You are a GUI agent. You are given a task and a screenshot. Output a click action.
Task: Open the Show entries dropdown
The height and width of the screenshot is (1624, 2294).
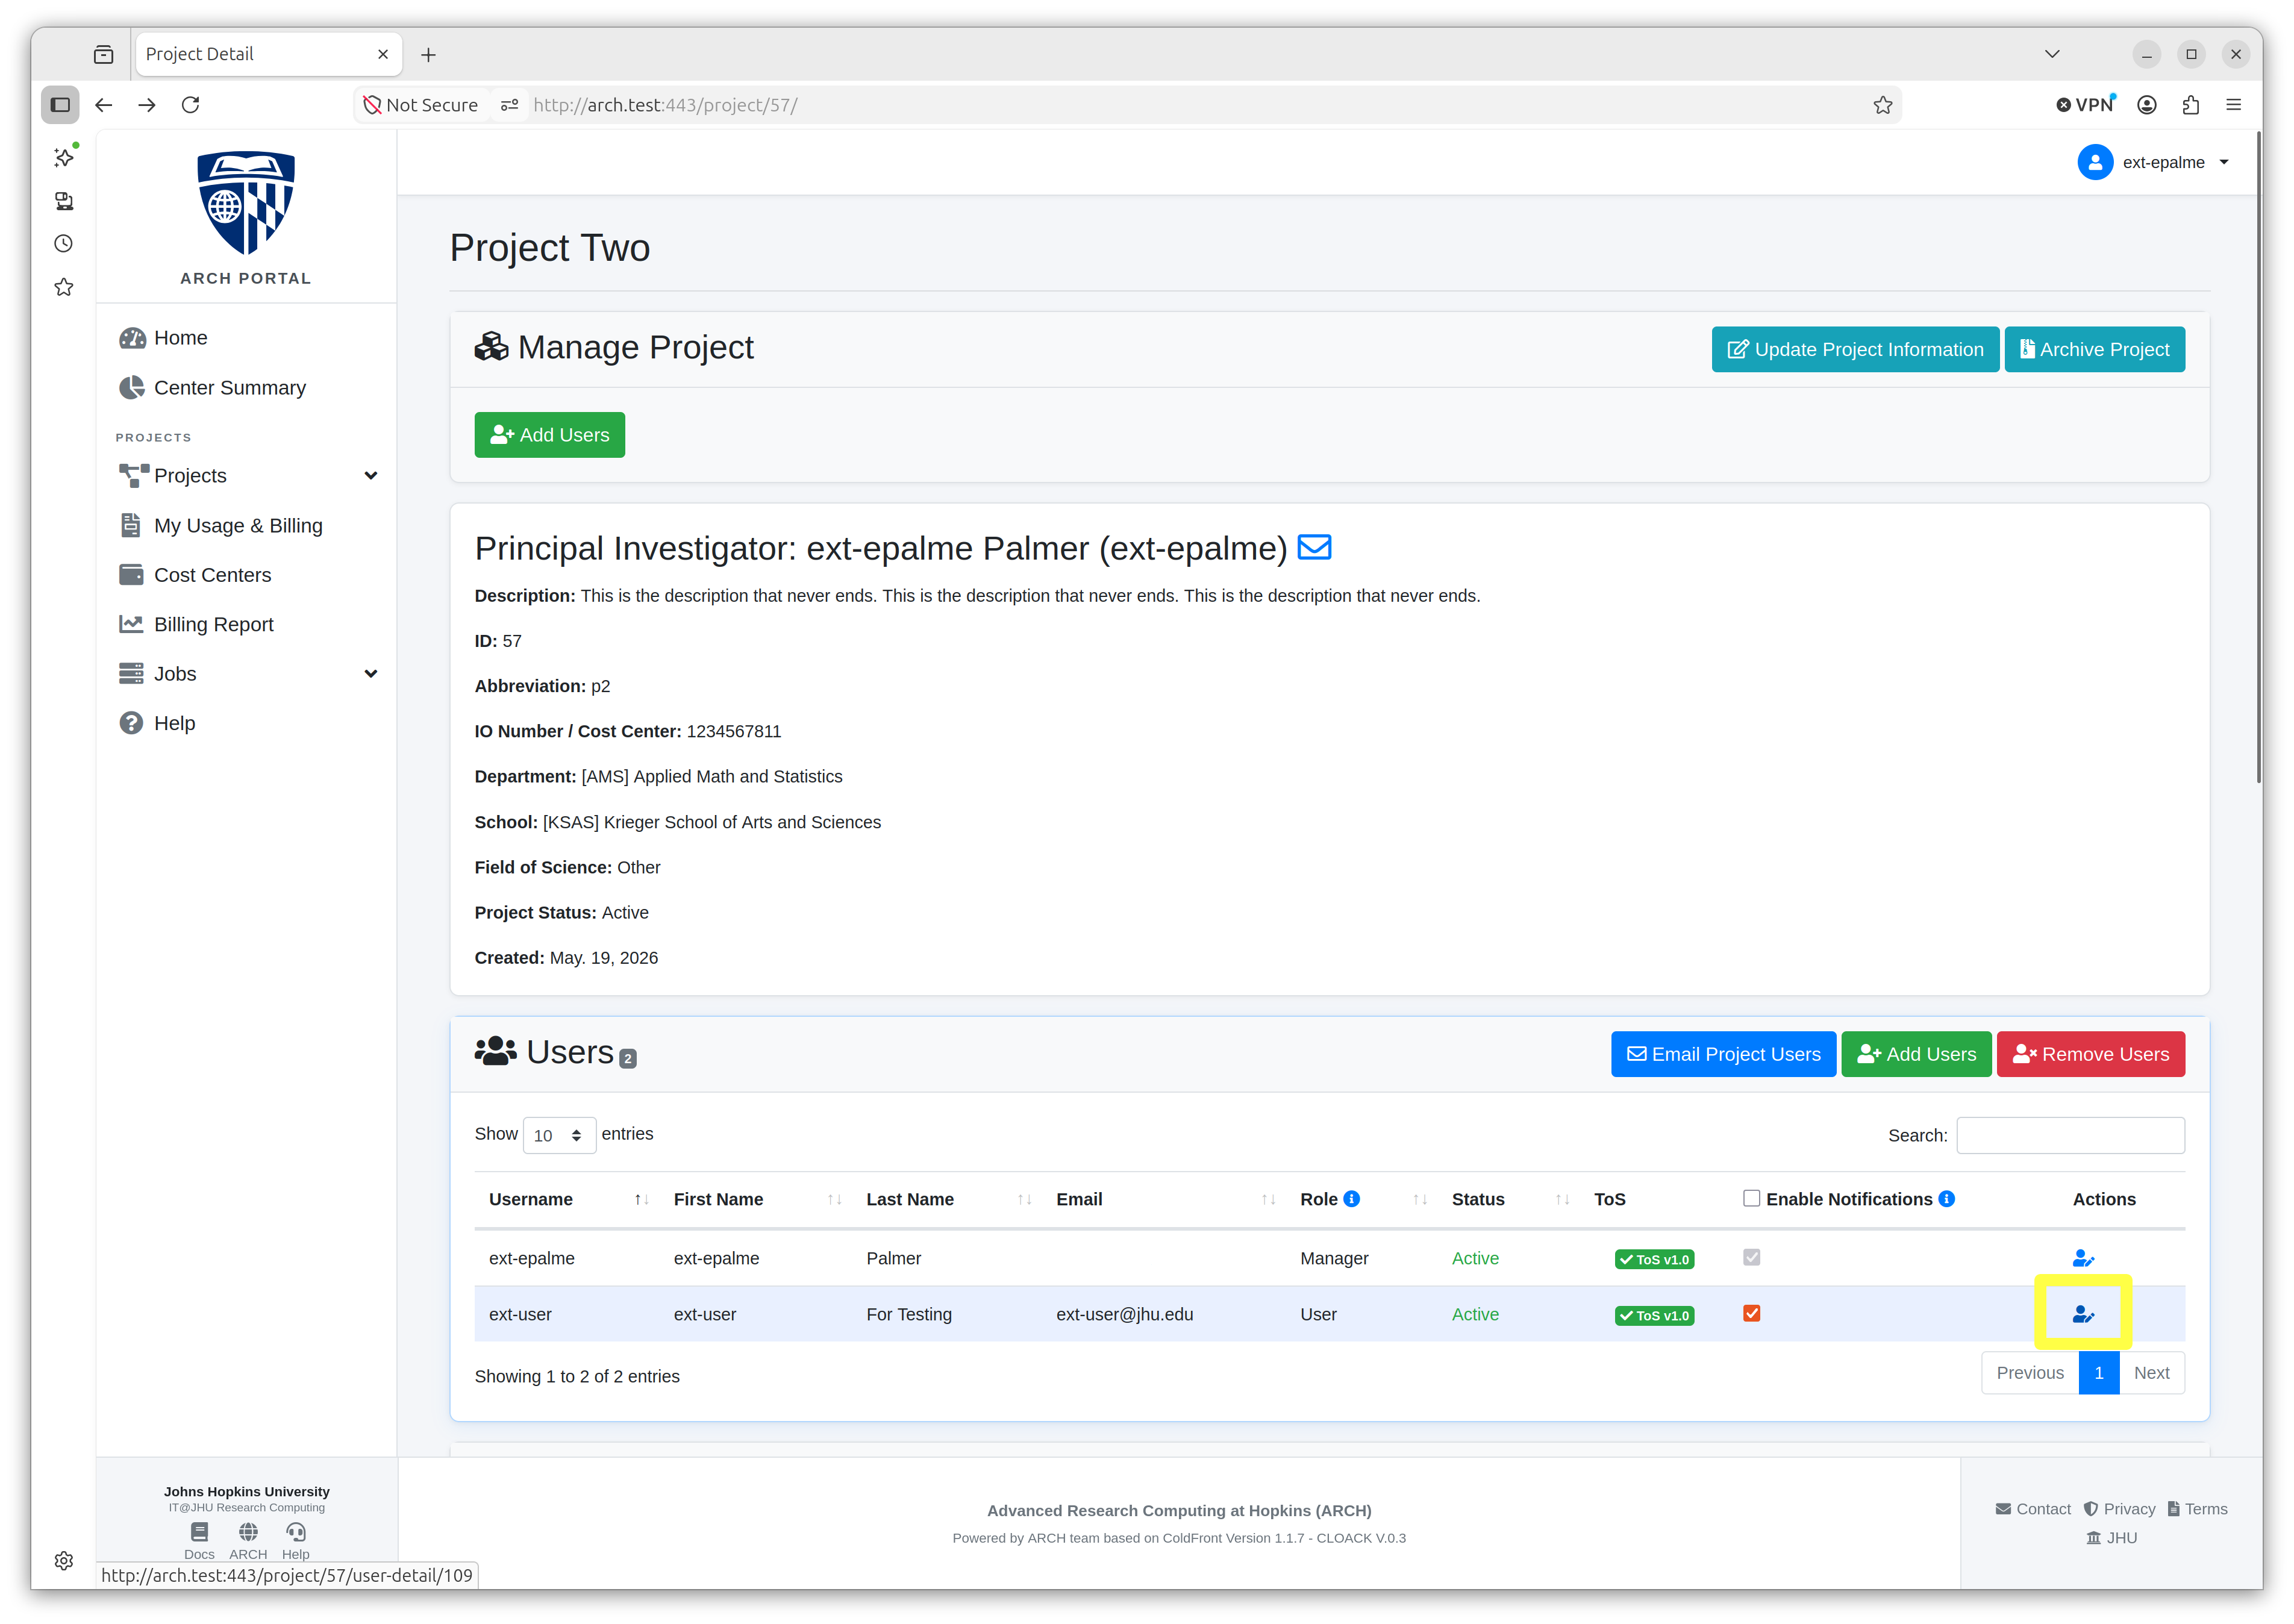(559, 1135)
